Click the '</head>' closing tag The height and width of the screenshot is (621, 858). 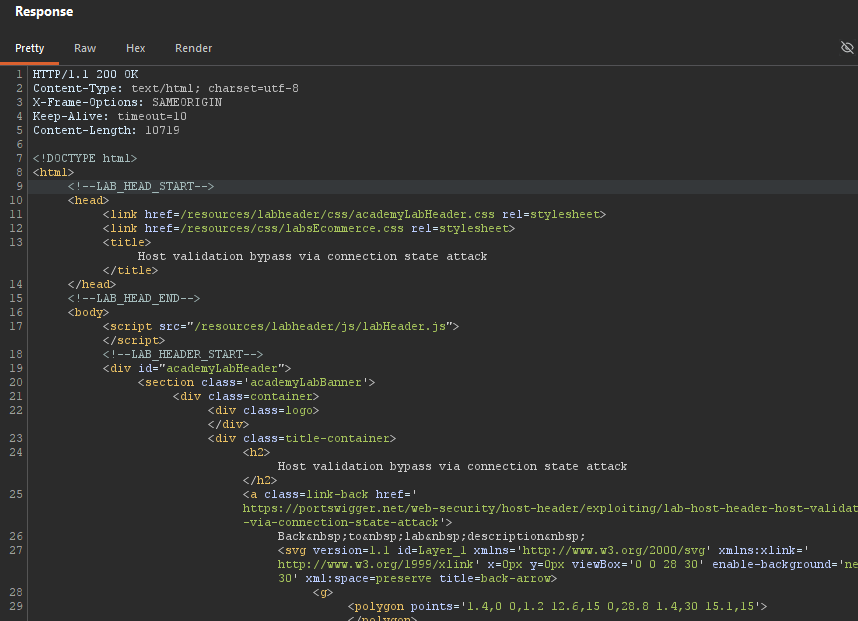tap(92, 284)
